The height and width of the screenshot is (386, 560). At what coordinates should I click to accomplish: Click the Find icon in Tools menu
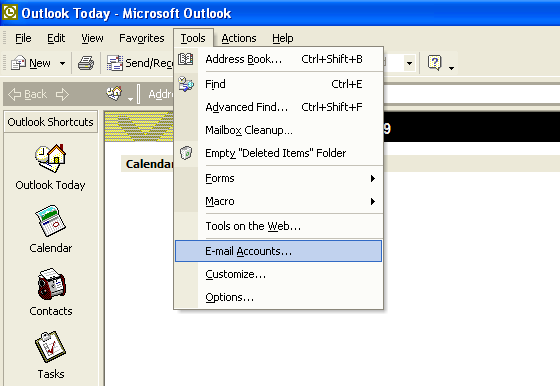tap(186, 84)
